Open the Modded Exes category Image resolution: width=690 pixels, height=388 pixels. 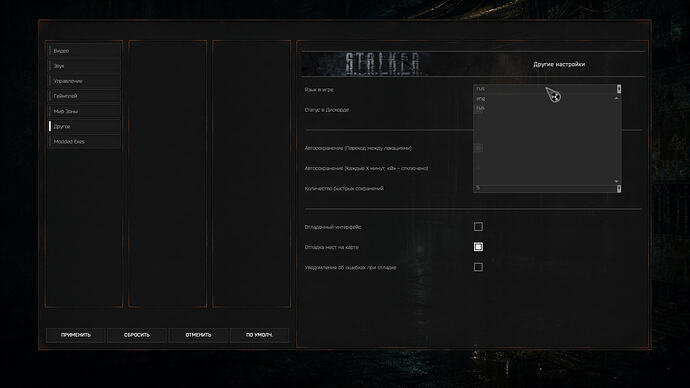click(84, 142)
